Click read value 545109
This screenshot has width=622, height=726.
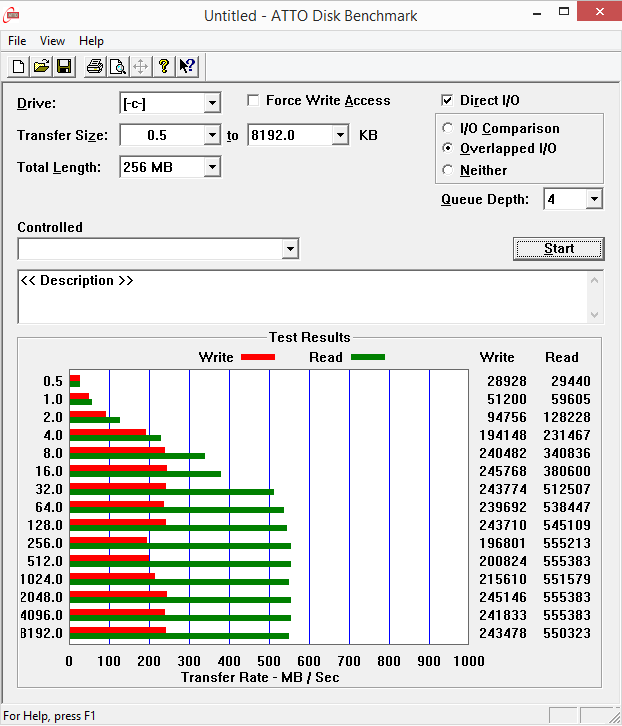[567, 525]
